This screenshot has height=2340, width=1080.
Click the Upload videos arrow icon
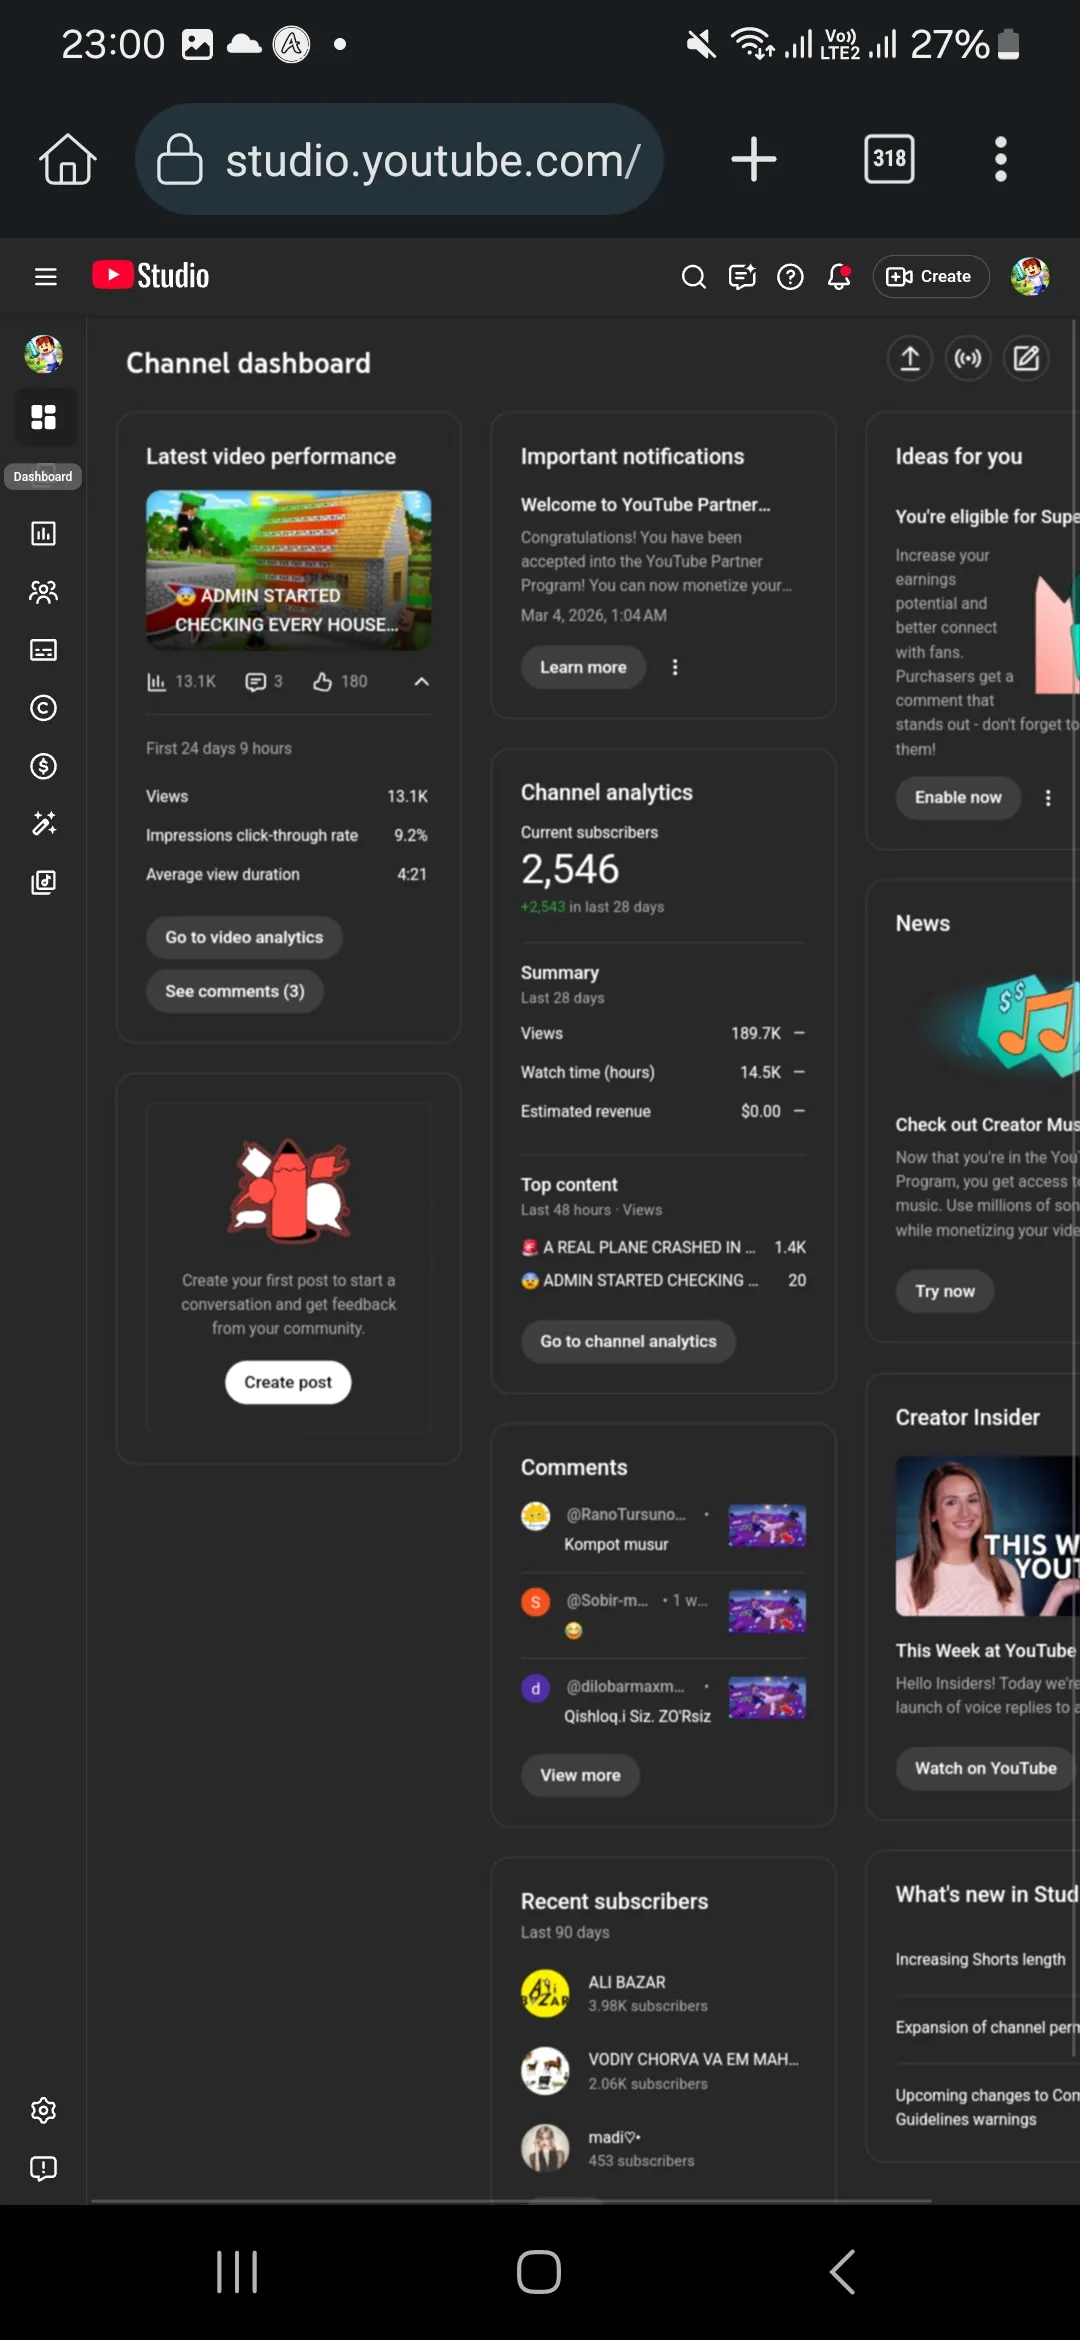[x=910, y=358]
